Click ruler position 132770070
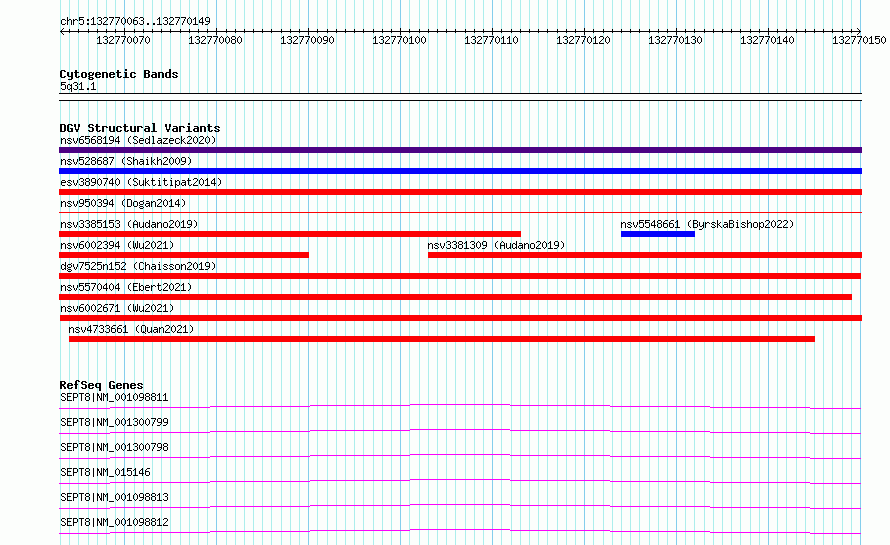 click(123, 40)
